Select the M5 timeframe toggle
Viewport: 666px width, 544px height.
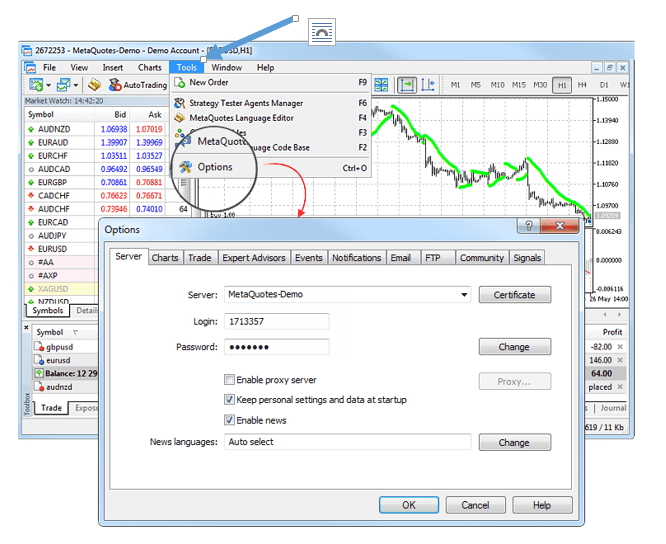click(x=476, y=85)
